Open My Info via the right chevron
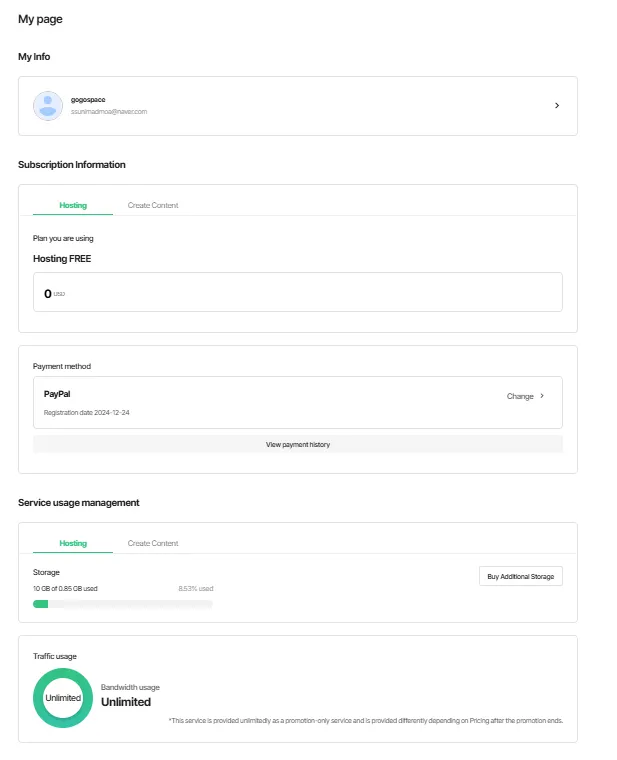This screenshot has width=617, height=760. point(557,106)
